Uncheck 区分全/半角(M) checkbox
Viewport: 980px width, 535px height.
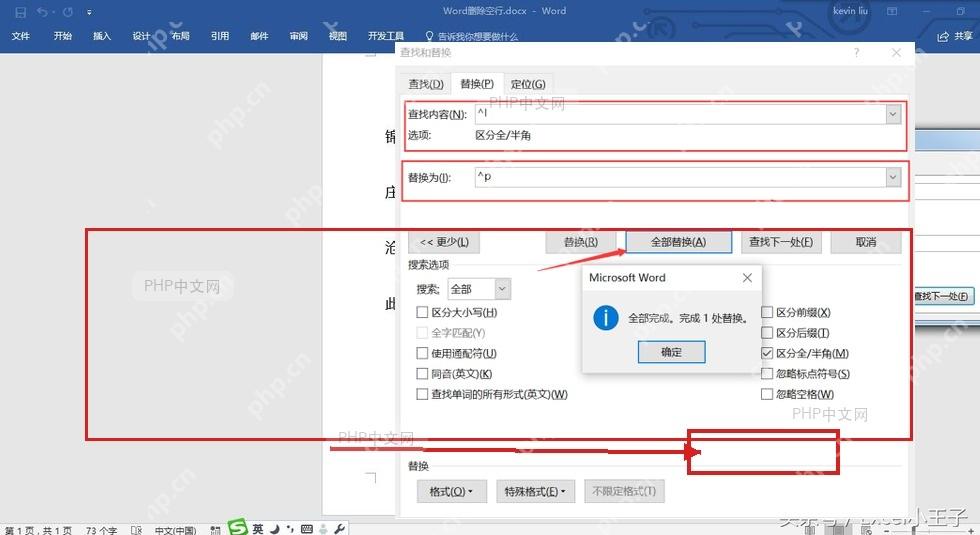[767, 353]
